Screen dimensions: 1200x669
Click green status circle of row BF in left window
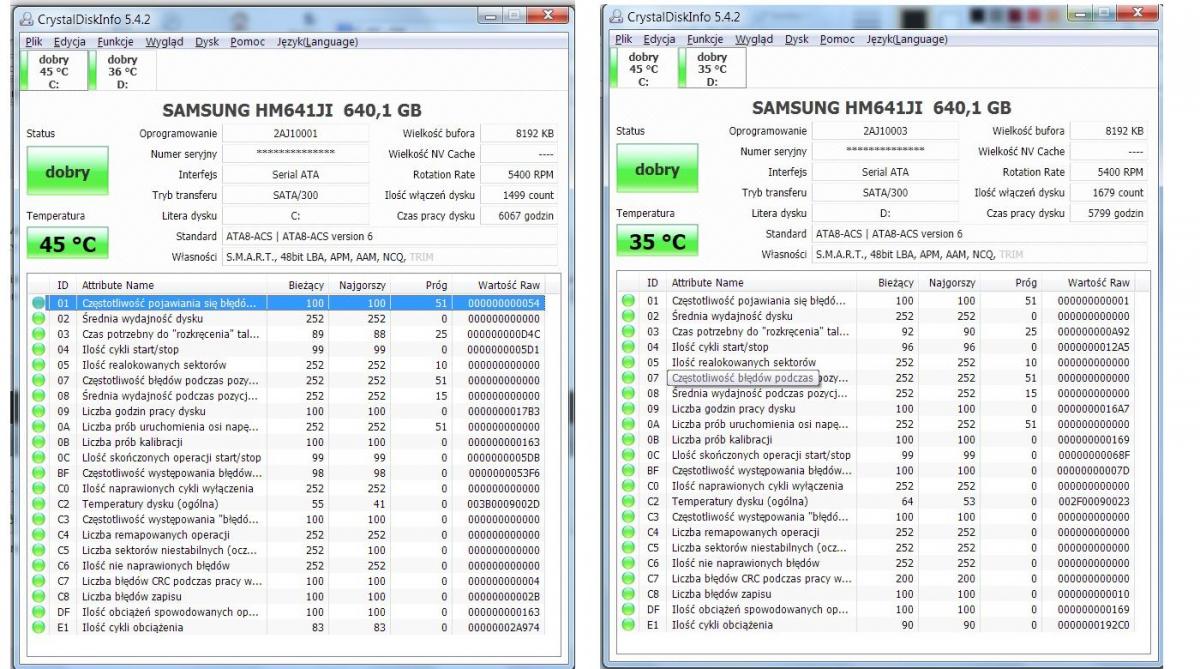click(39, 474)
